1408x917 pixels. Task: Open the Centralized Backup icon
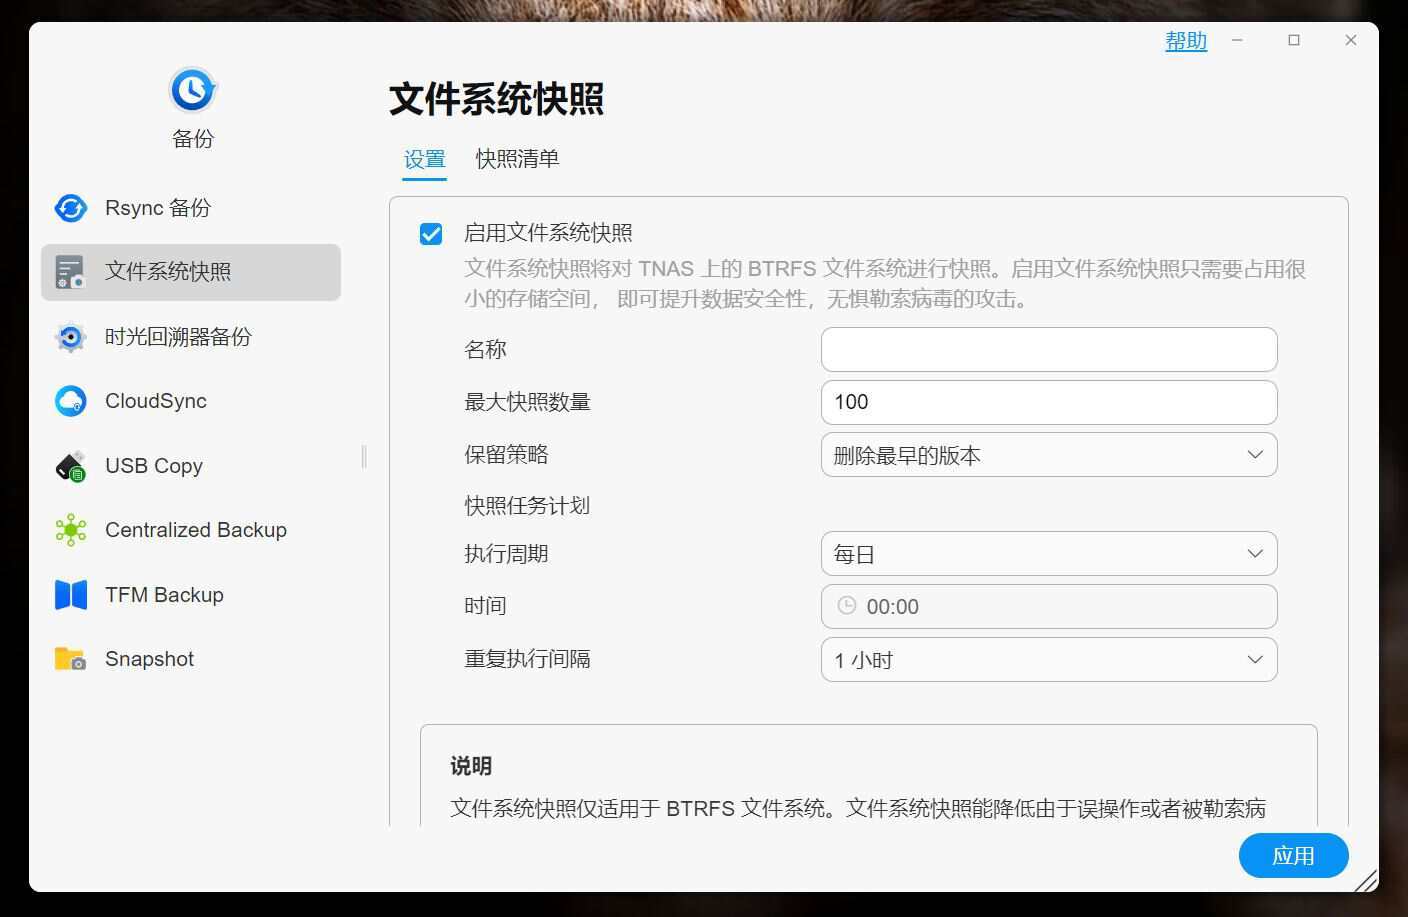pos(71,530)
